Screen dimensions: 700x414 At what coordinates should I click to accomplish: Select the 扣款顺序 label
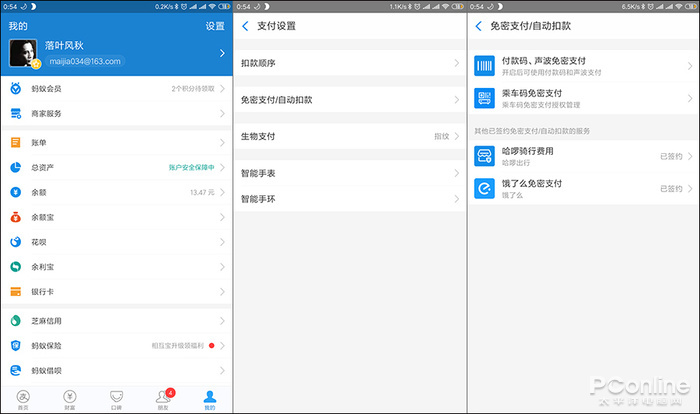(258, 63)
